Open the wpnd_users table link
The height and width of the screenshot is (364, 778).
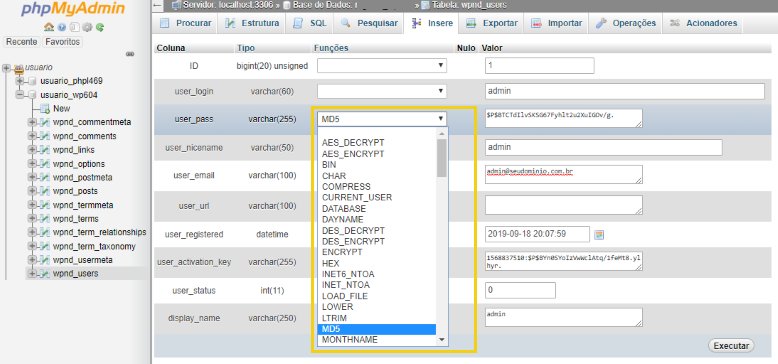click(75, 274)
